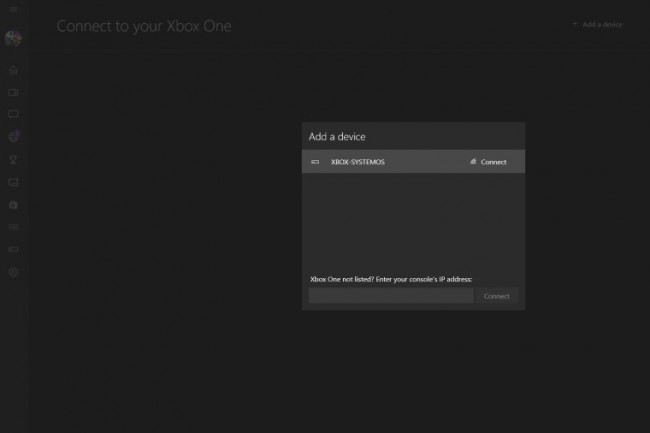Image resolution: width=650 pixels, height=433 pixels.
Task: Go to Home in the sidebar
Action: (x=13, y=69)
